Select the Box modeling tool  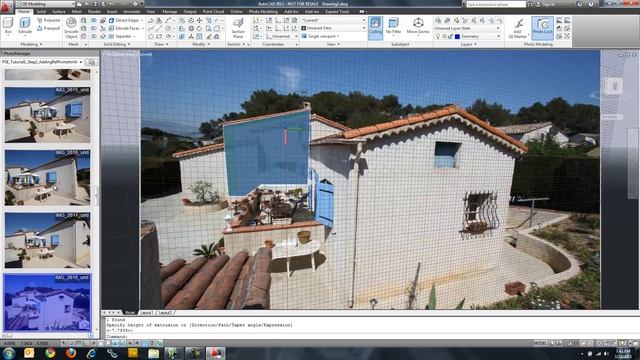coord(8,26)
